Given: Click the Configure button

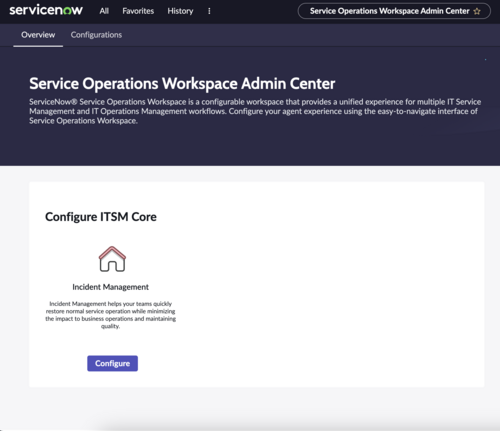Looking at the screenshot, I should [x=112, y=363].
